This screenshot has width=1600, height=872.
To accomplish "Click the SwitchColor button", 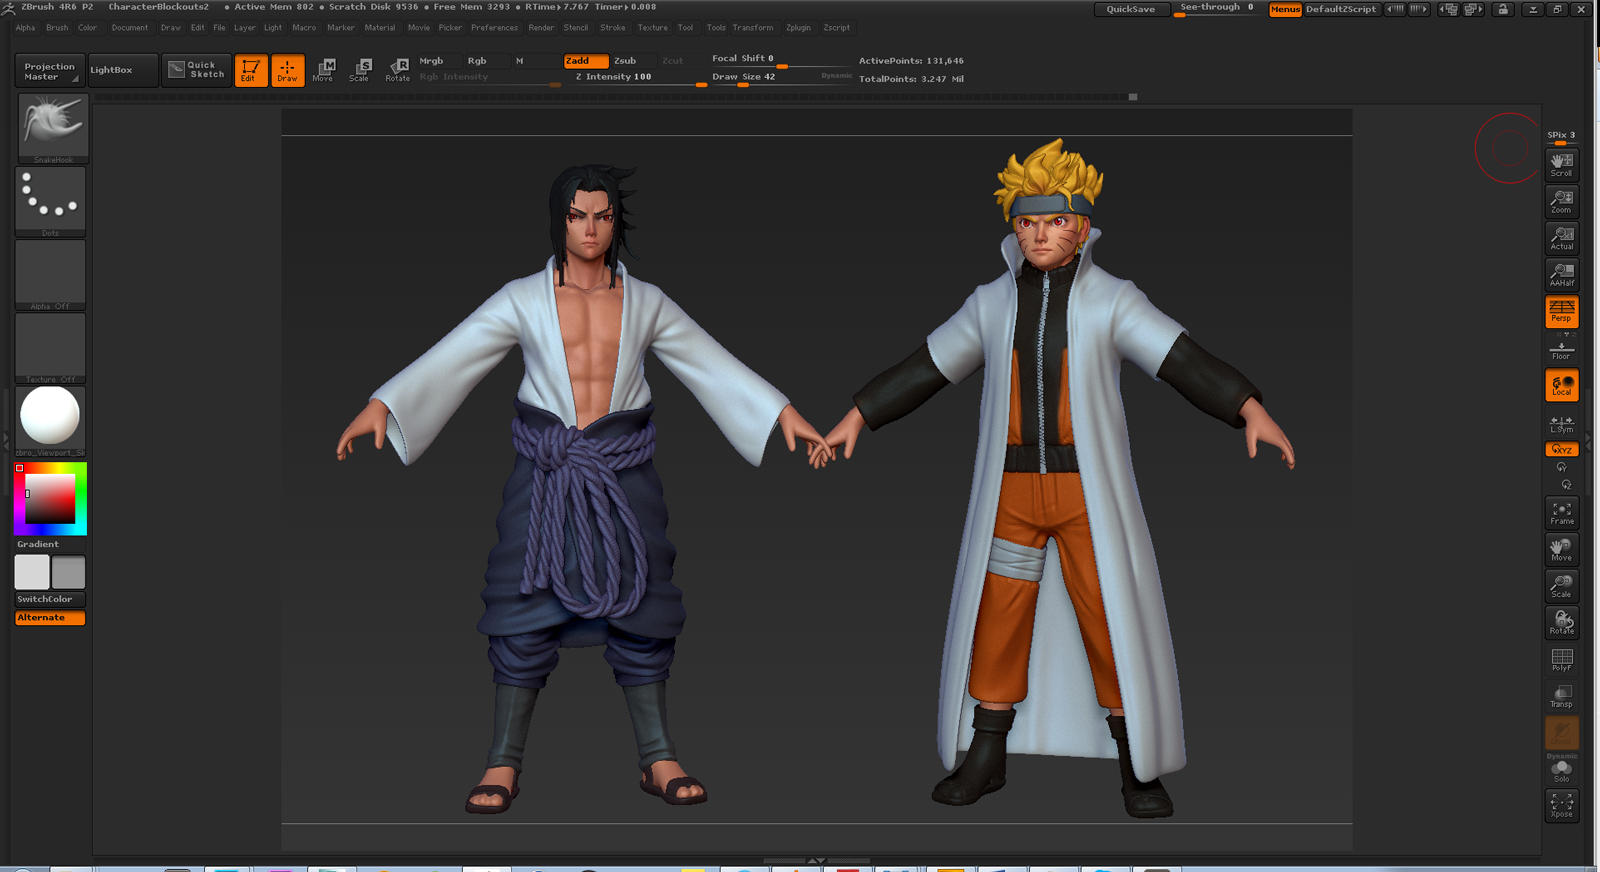I will pyautogui.click(x=50, y=599).
